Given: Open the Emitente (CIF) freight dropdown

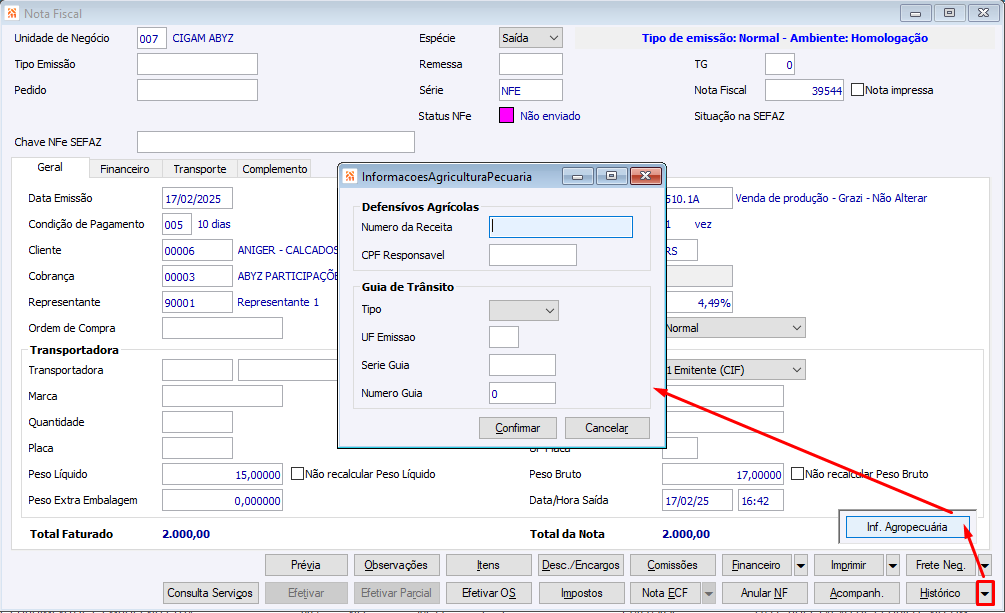Looking at the screenshot, I should pos(735,370).
